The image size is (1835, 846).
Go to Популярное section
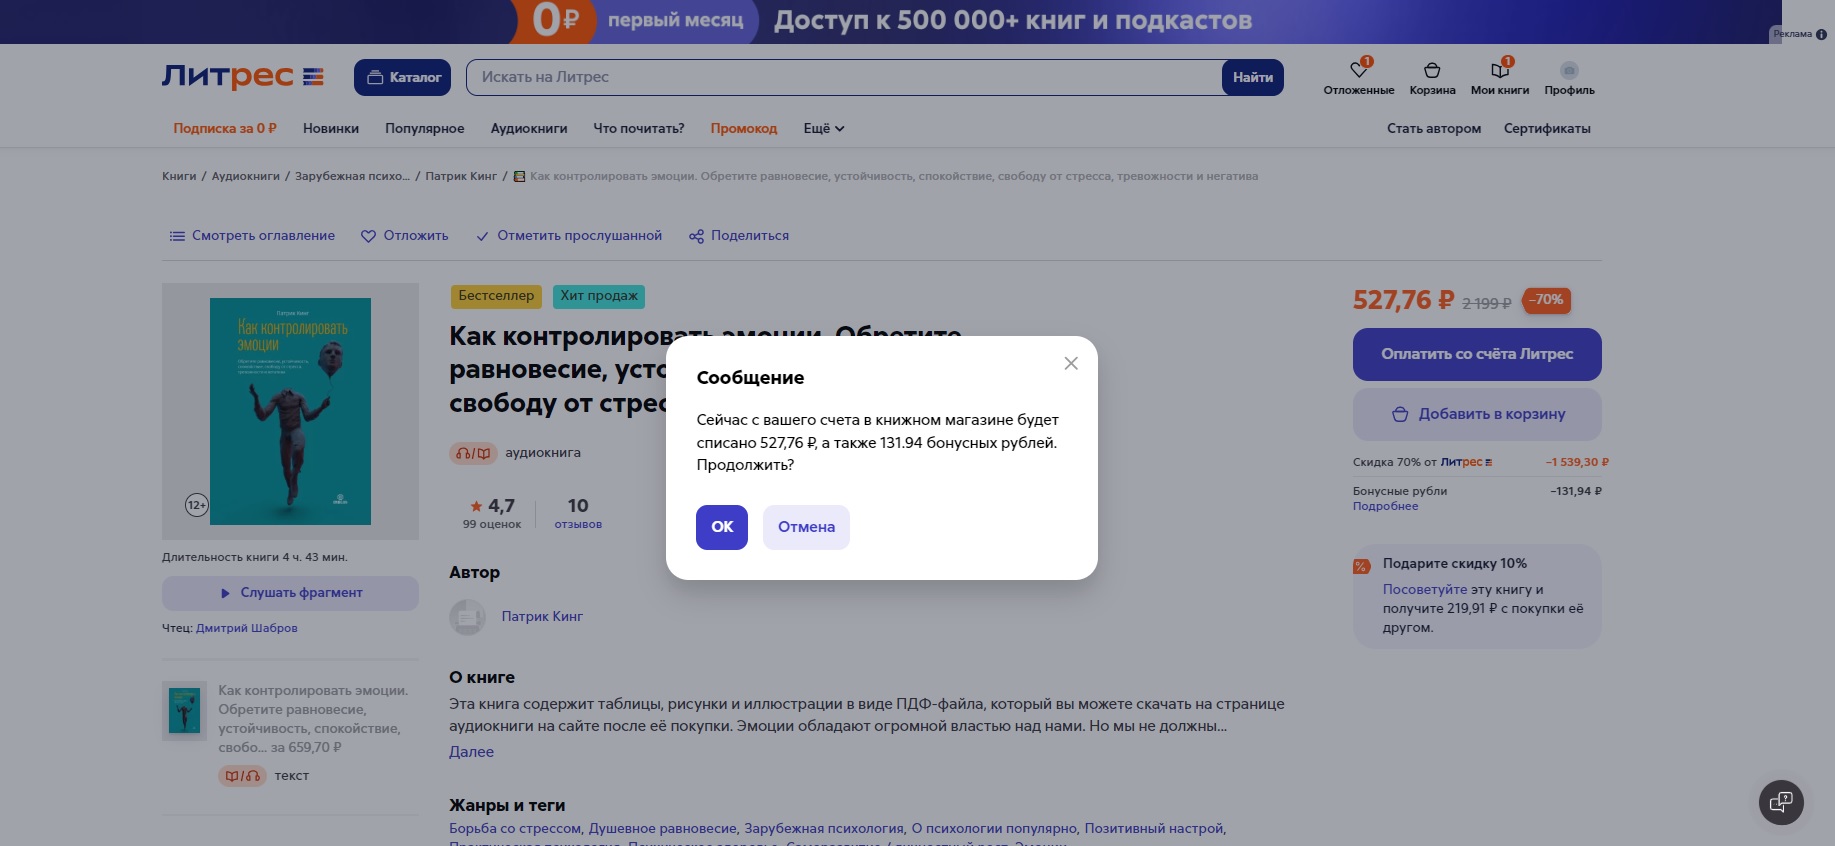425,128
